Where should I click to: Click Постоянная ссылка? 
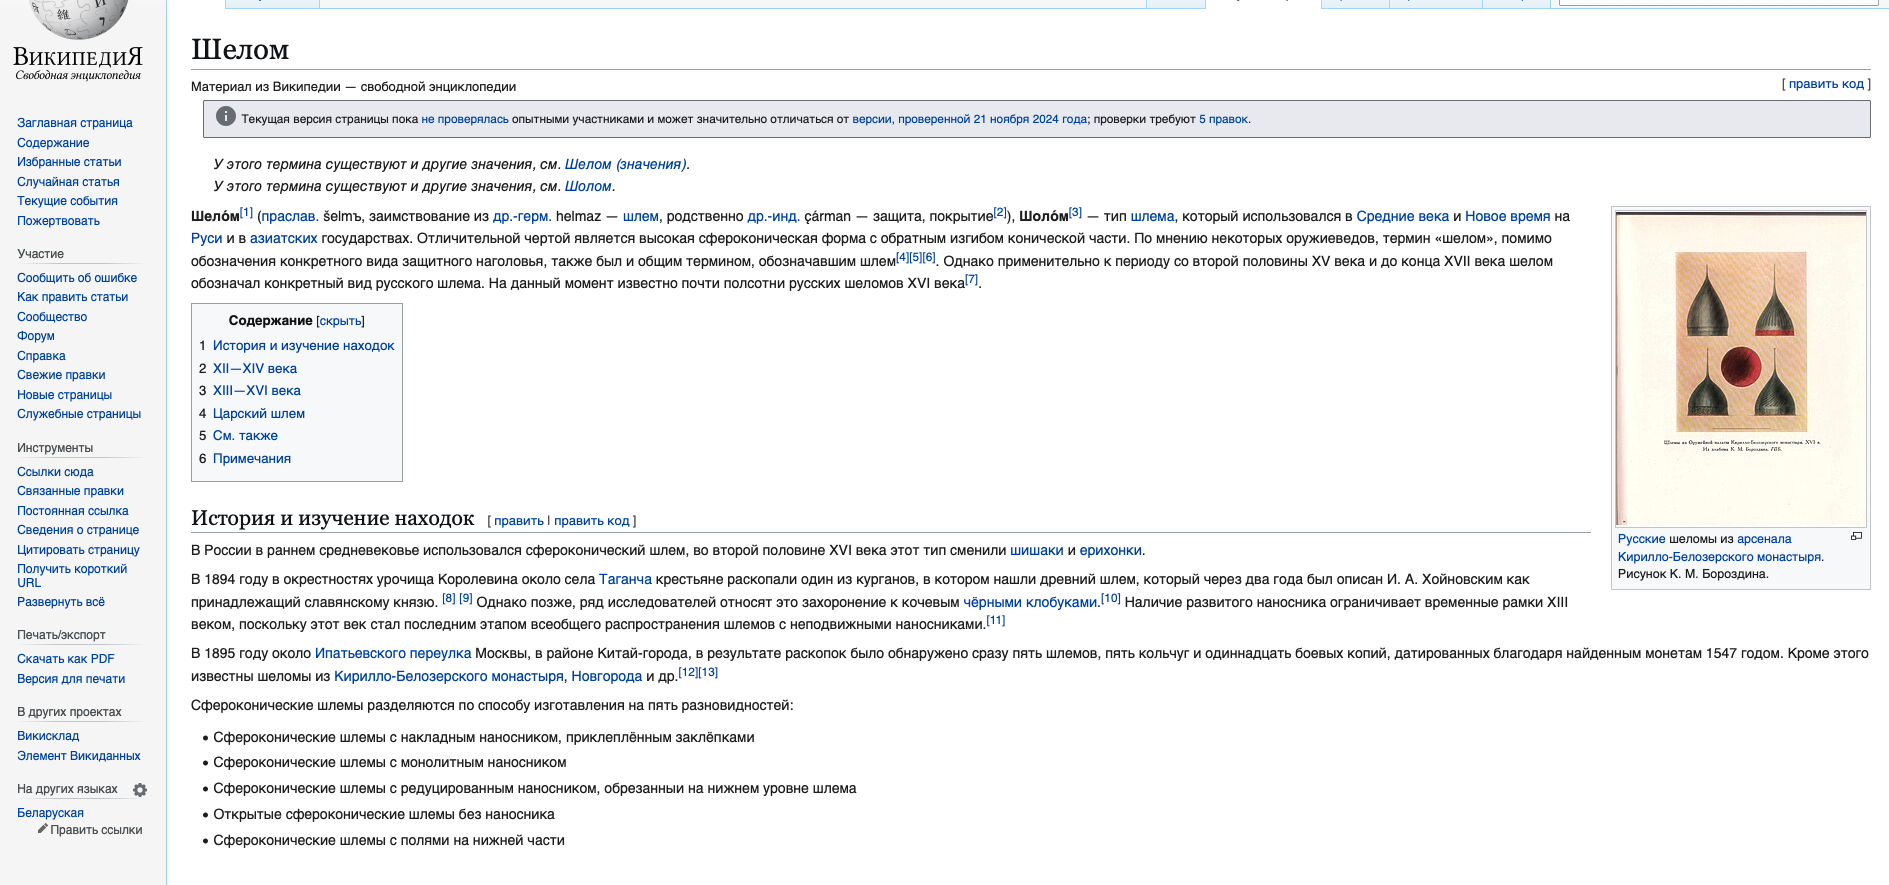73,511
